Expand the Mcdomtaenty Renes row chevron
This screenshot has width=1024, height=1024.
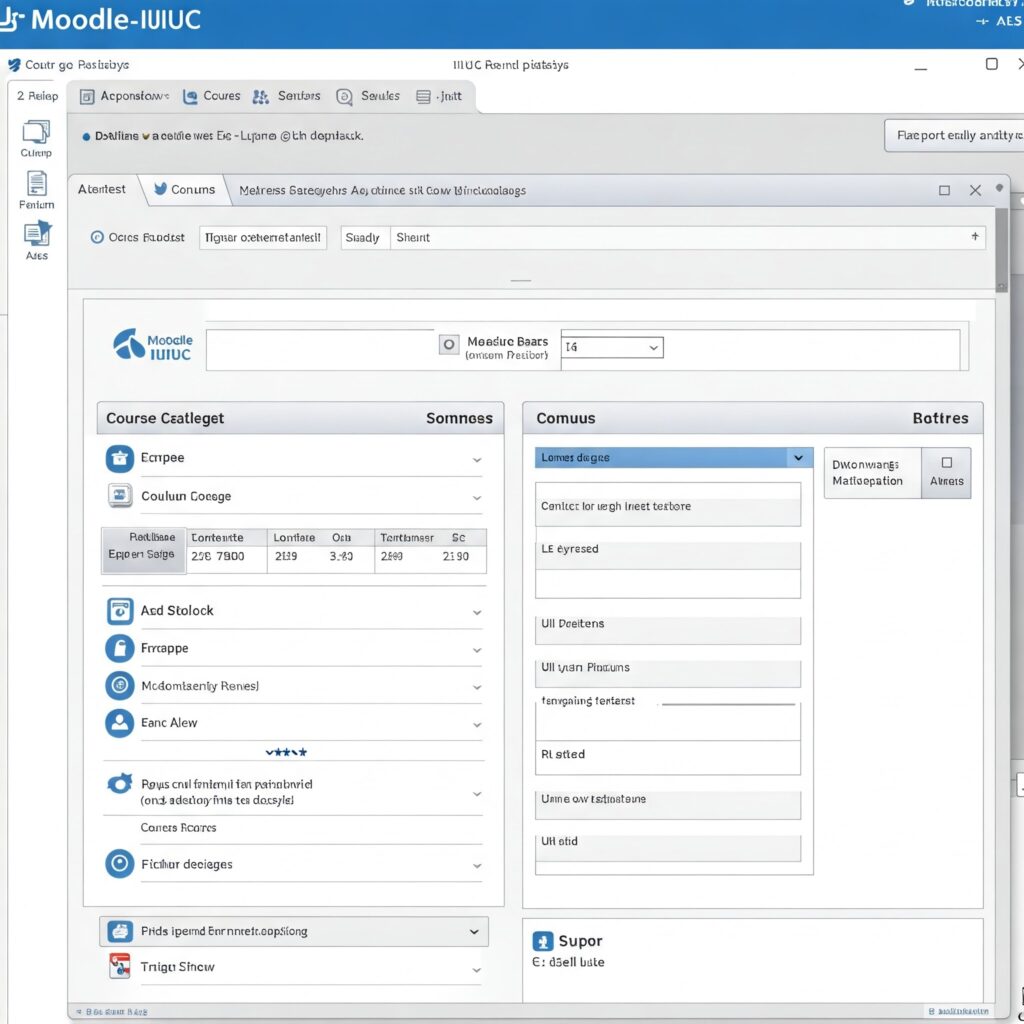[477, 688]
